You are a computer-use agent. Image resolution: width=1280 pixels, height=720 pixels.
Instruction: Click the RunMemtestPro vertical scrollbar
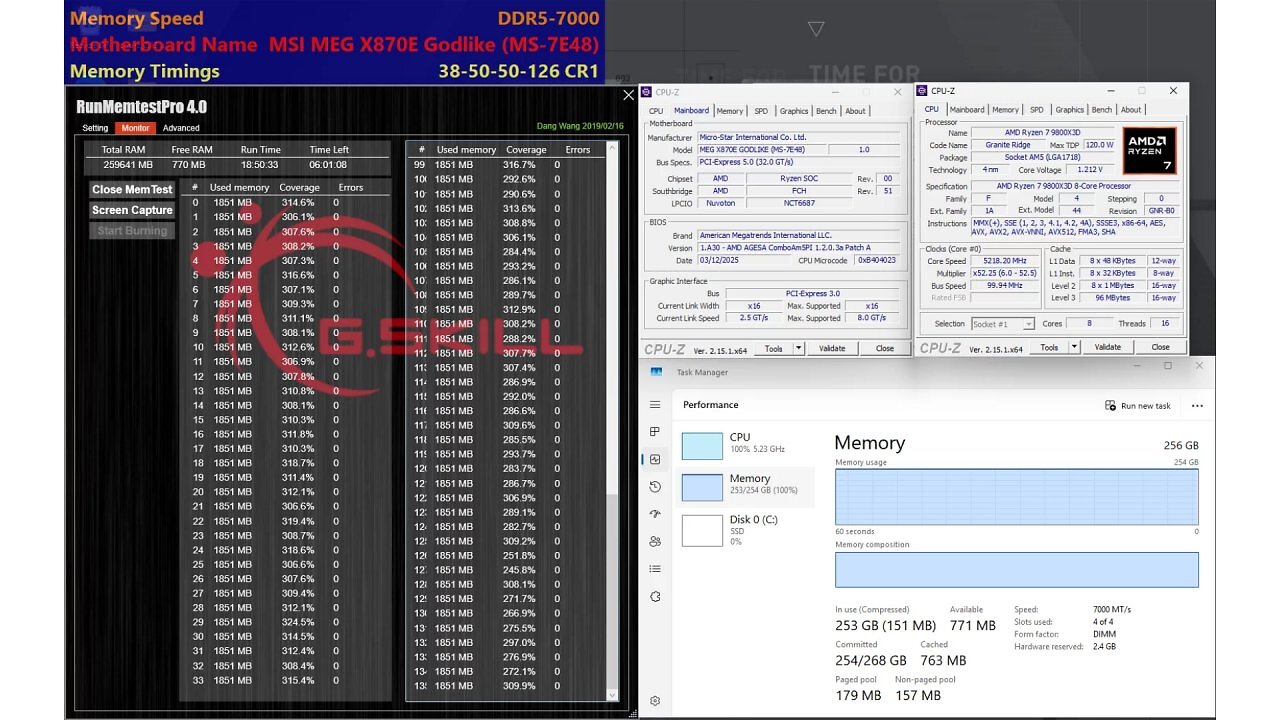click(613, 420)
